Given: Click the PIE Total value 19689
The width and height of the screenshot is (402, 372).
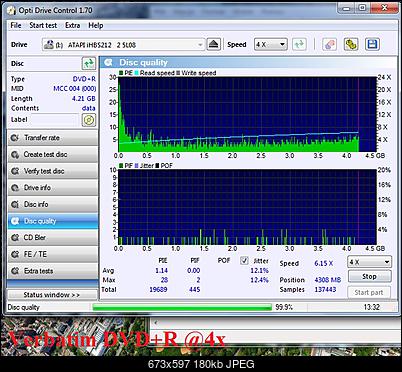Looking at the screenshot, I should [158, 289].
